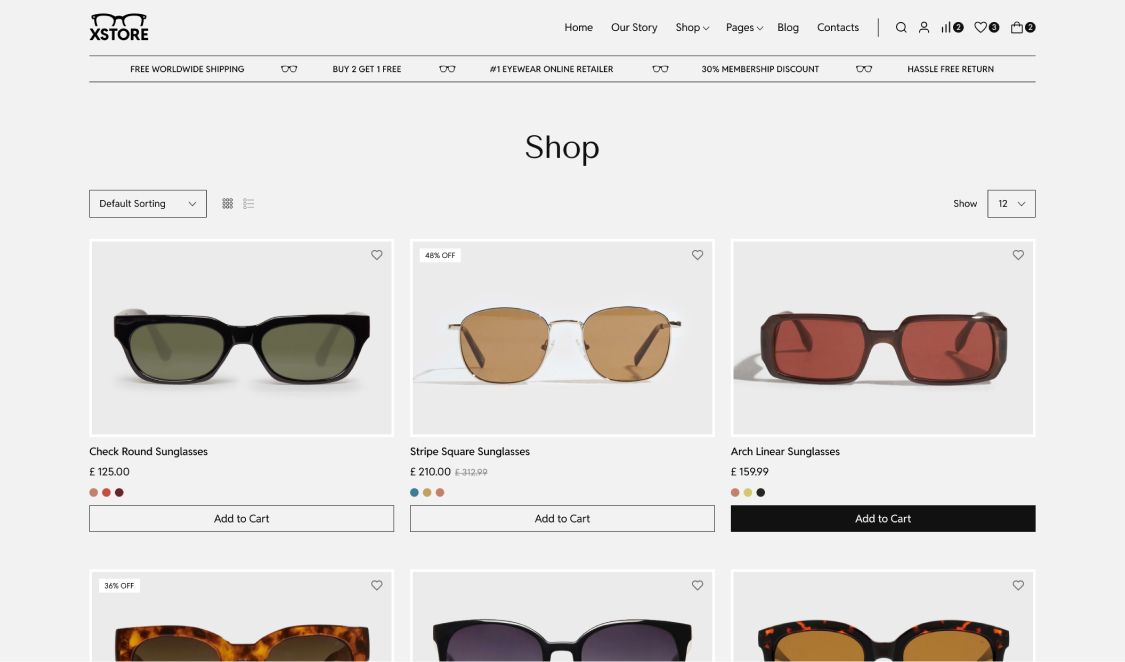Expand the Shop menu dropdown
The image size is (1125, 662).
692,28
